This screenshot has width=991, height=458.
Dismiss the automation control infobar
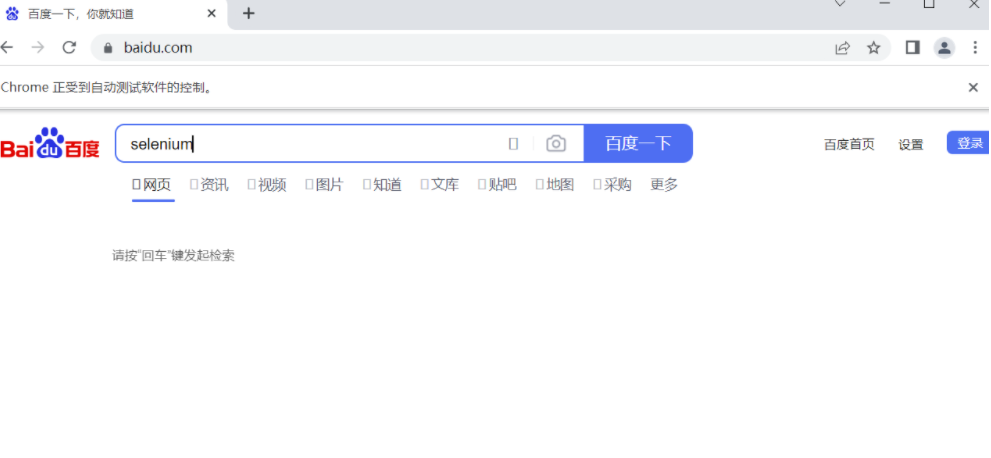coord(973,88)
